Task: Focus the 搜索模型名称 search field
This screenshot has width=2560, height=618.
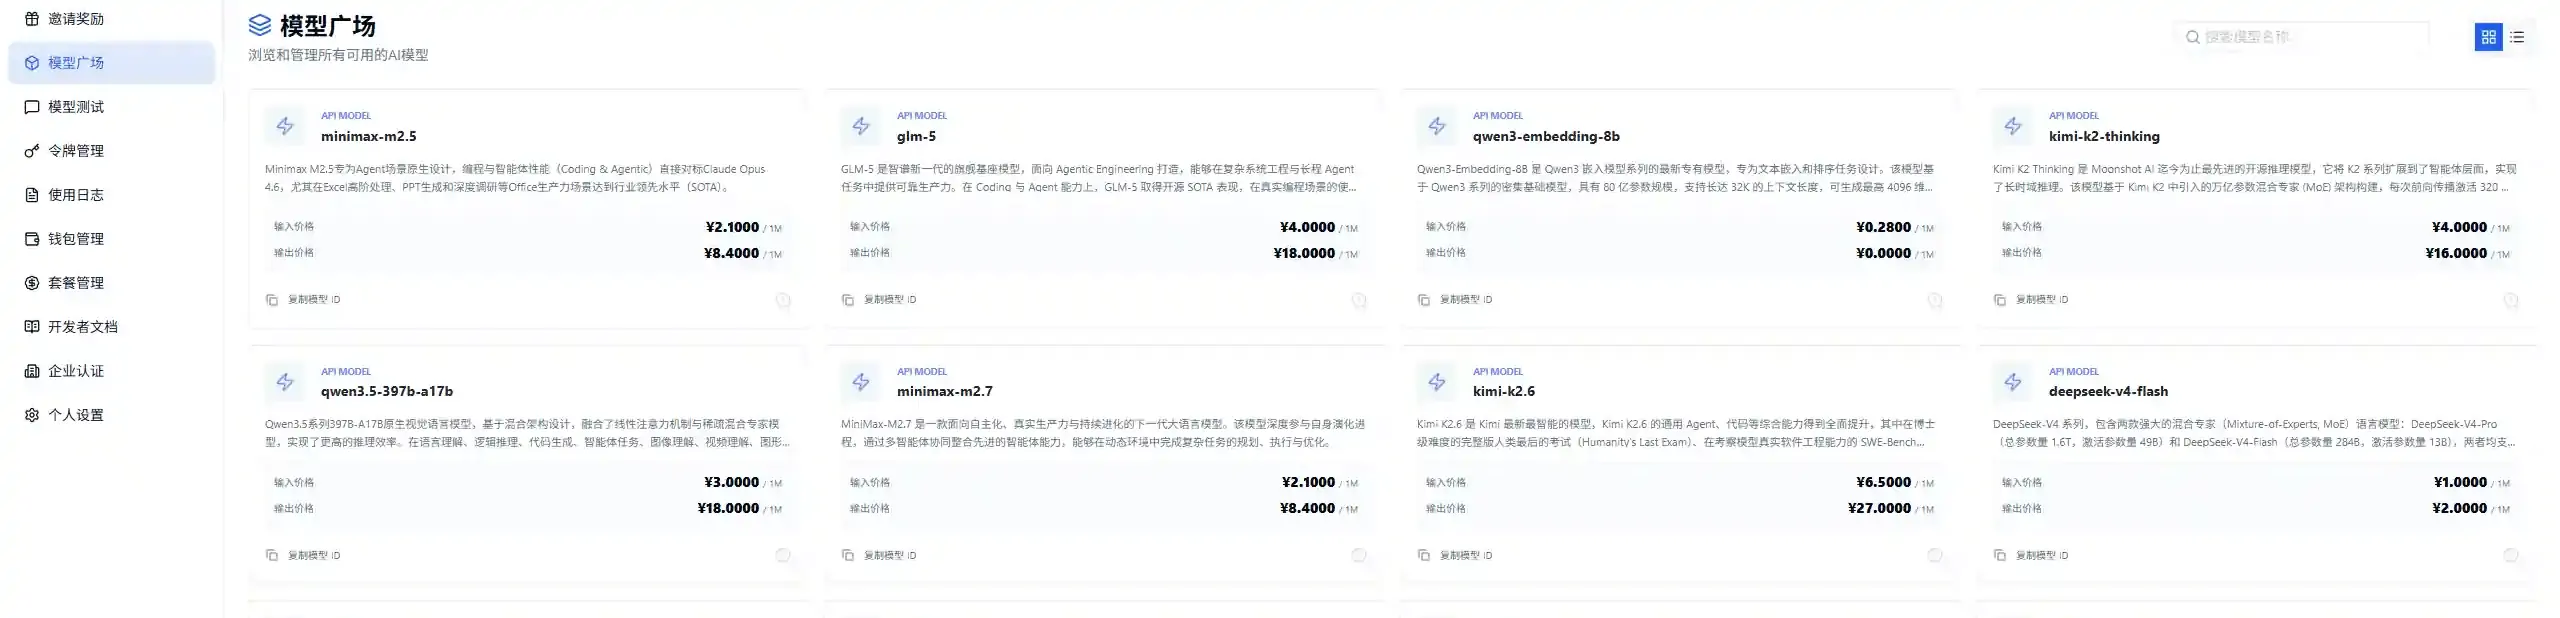Action: [2301, 37]
